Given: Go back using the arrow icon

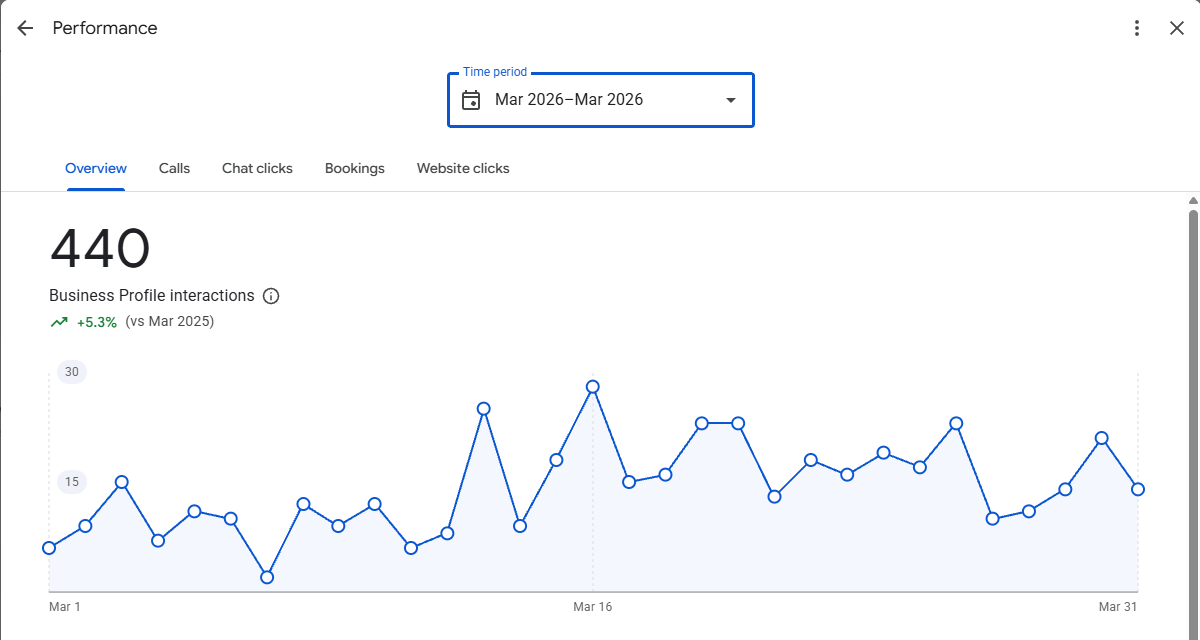Looking at the screenshot, I should point(25,28).
